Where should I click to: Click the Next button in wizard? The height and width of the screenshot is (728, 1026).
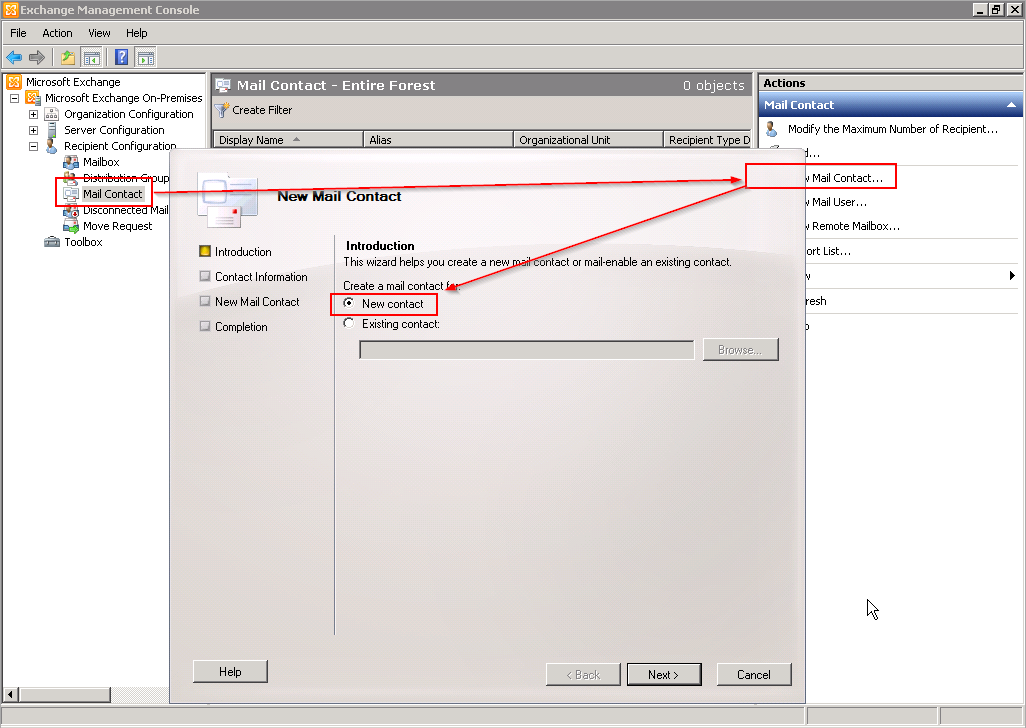coord(663,674)
